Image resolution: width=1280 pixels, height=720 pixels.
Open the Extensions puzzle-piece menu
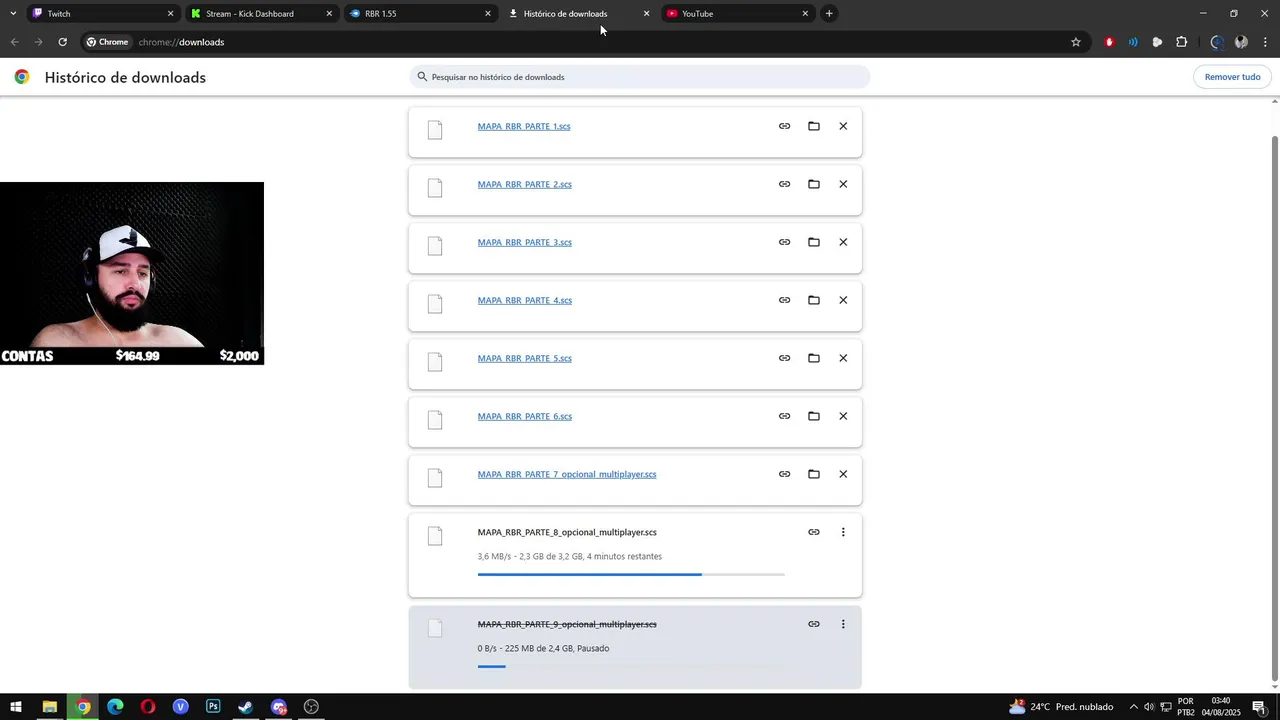[1182, 42]
